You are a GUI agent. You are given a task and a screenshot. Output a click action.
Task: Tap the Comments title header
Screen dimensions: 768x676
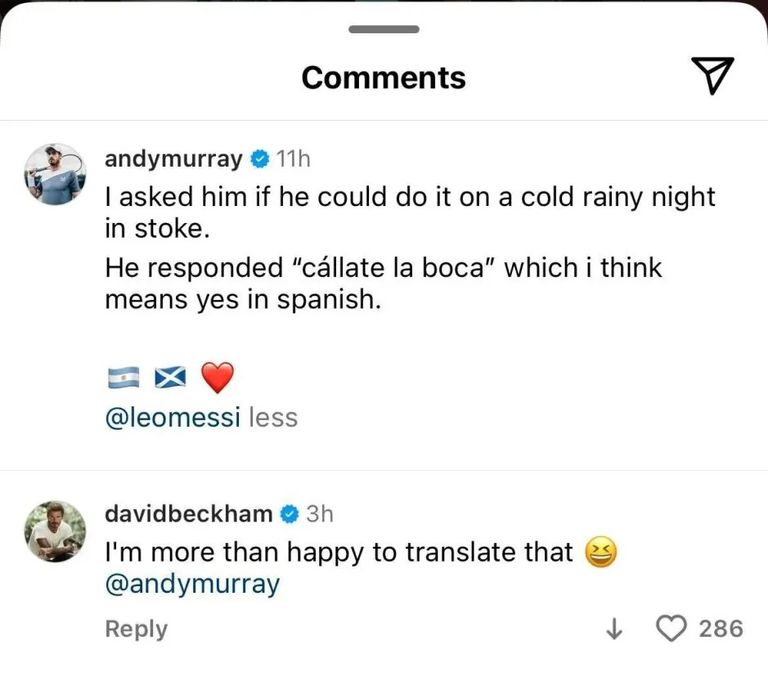[x=383, y=77]
